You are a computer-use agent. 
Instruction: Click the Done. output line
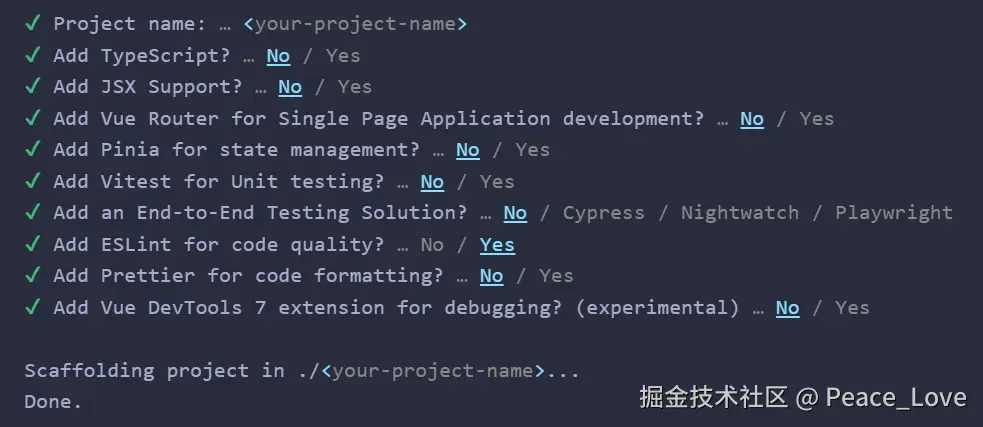click(53, 401)
